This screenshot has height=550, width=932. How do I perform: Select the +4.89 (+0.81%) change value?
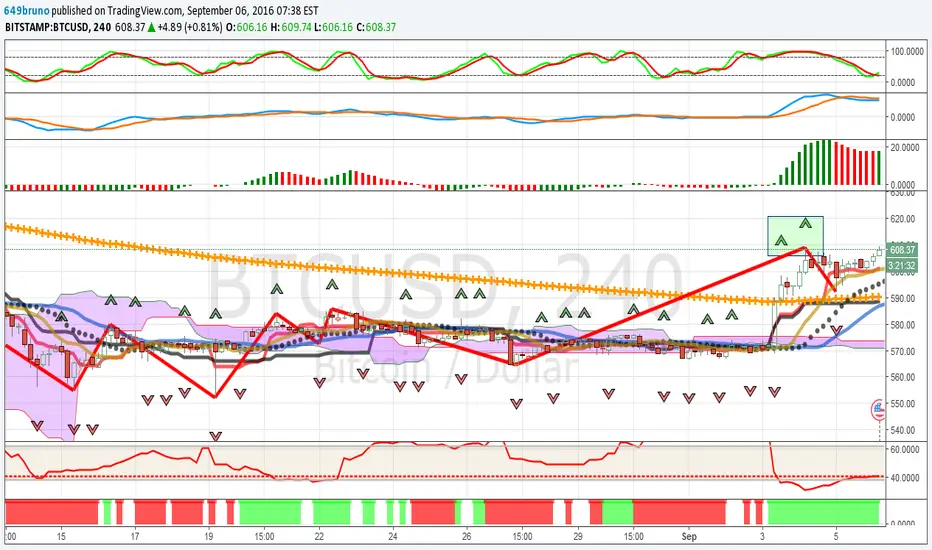pyautogui.click(x=190, y=27)
